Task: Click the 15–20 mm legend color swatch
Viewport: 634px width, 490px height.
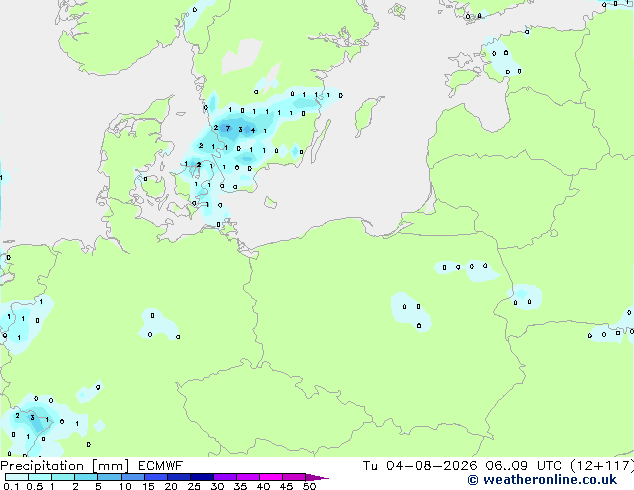Action: [156, 477]
